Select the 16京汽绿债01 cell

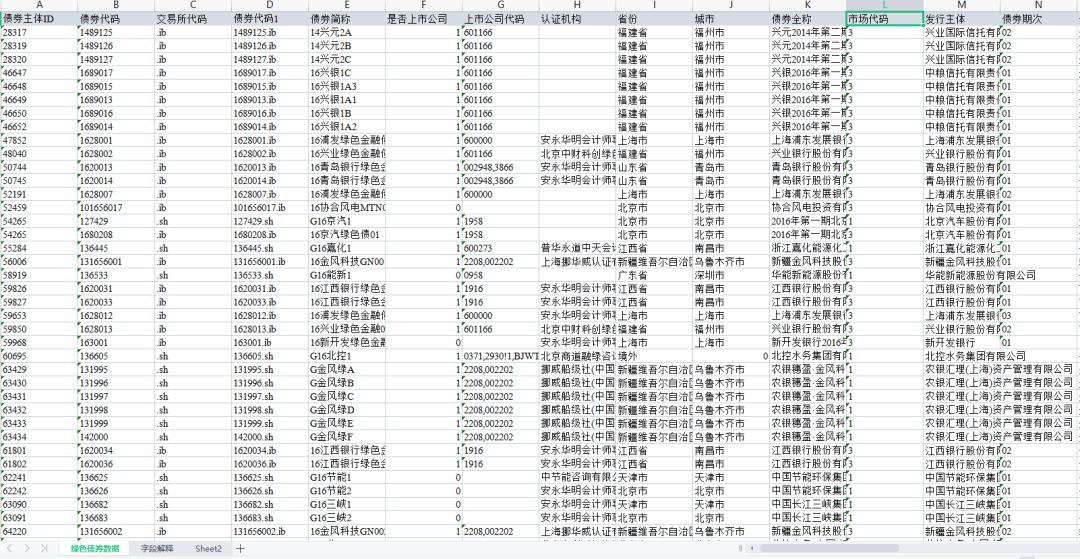point(346,235)
